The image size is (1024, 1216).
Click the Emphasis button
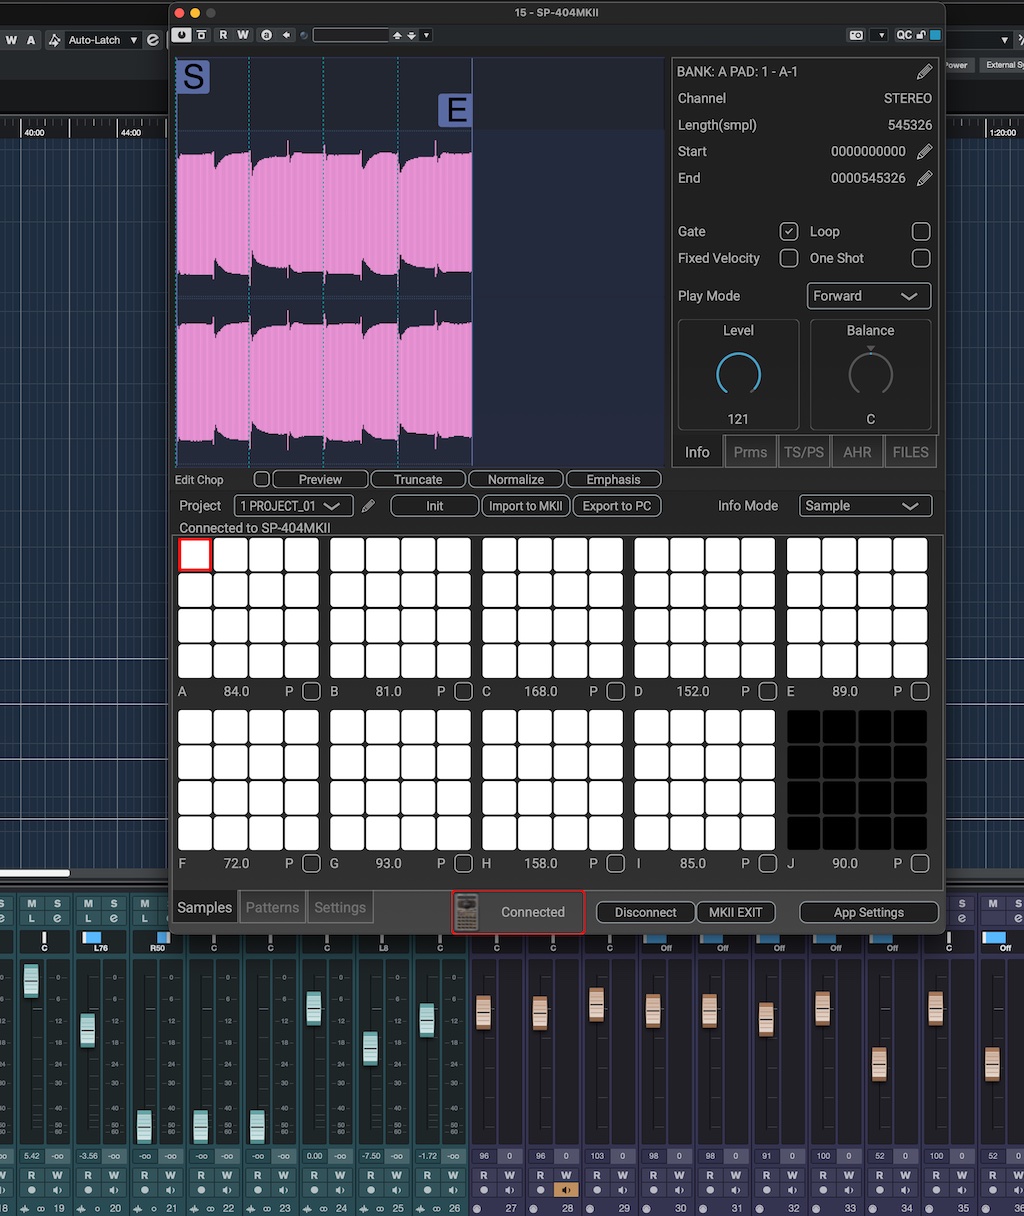pyautogui.click(x=613, y=479)
